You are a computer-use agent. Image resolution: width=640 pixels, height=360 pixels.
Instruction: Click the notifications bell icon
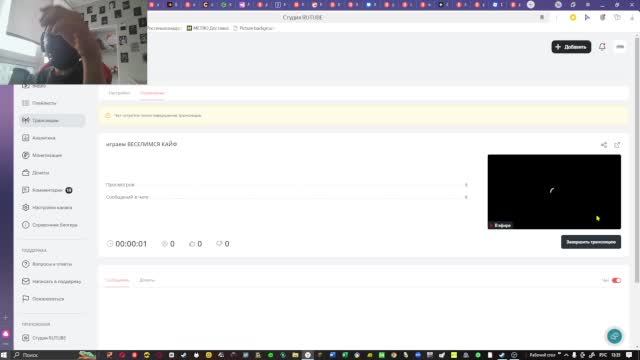[602, 47]
